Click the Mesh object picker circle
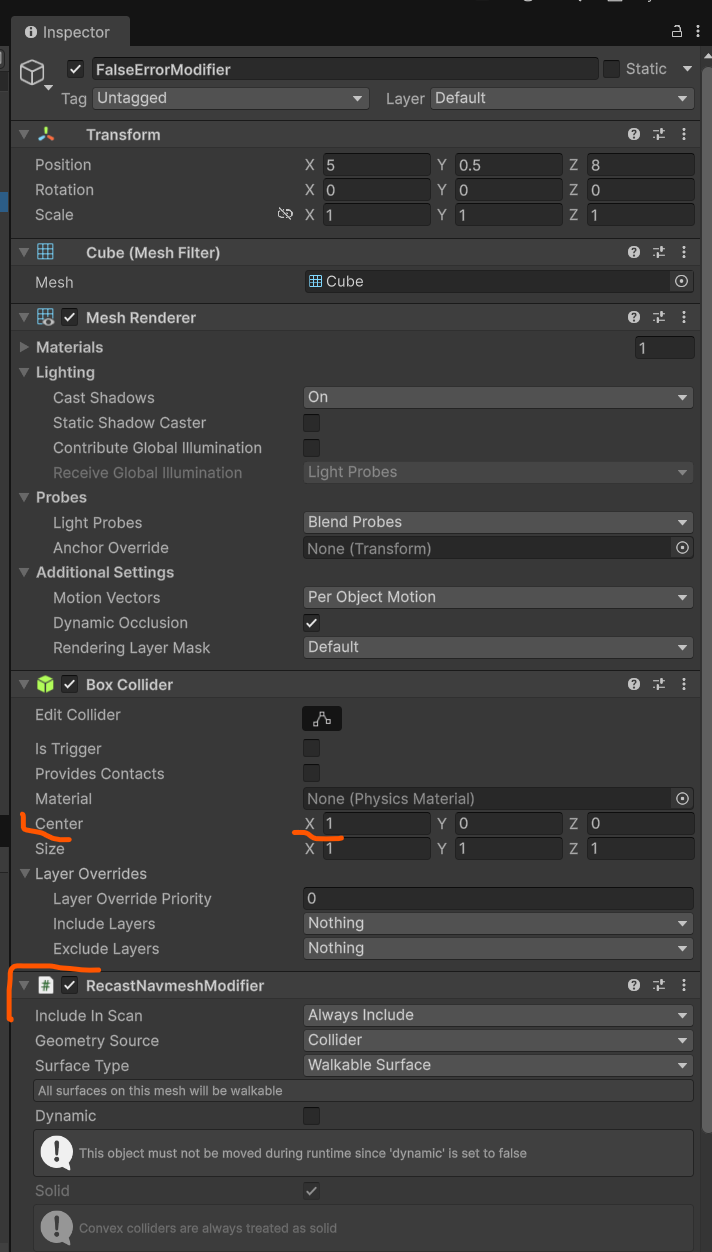The width and height of the screenshot is (712, 1252). 682,282
